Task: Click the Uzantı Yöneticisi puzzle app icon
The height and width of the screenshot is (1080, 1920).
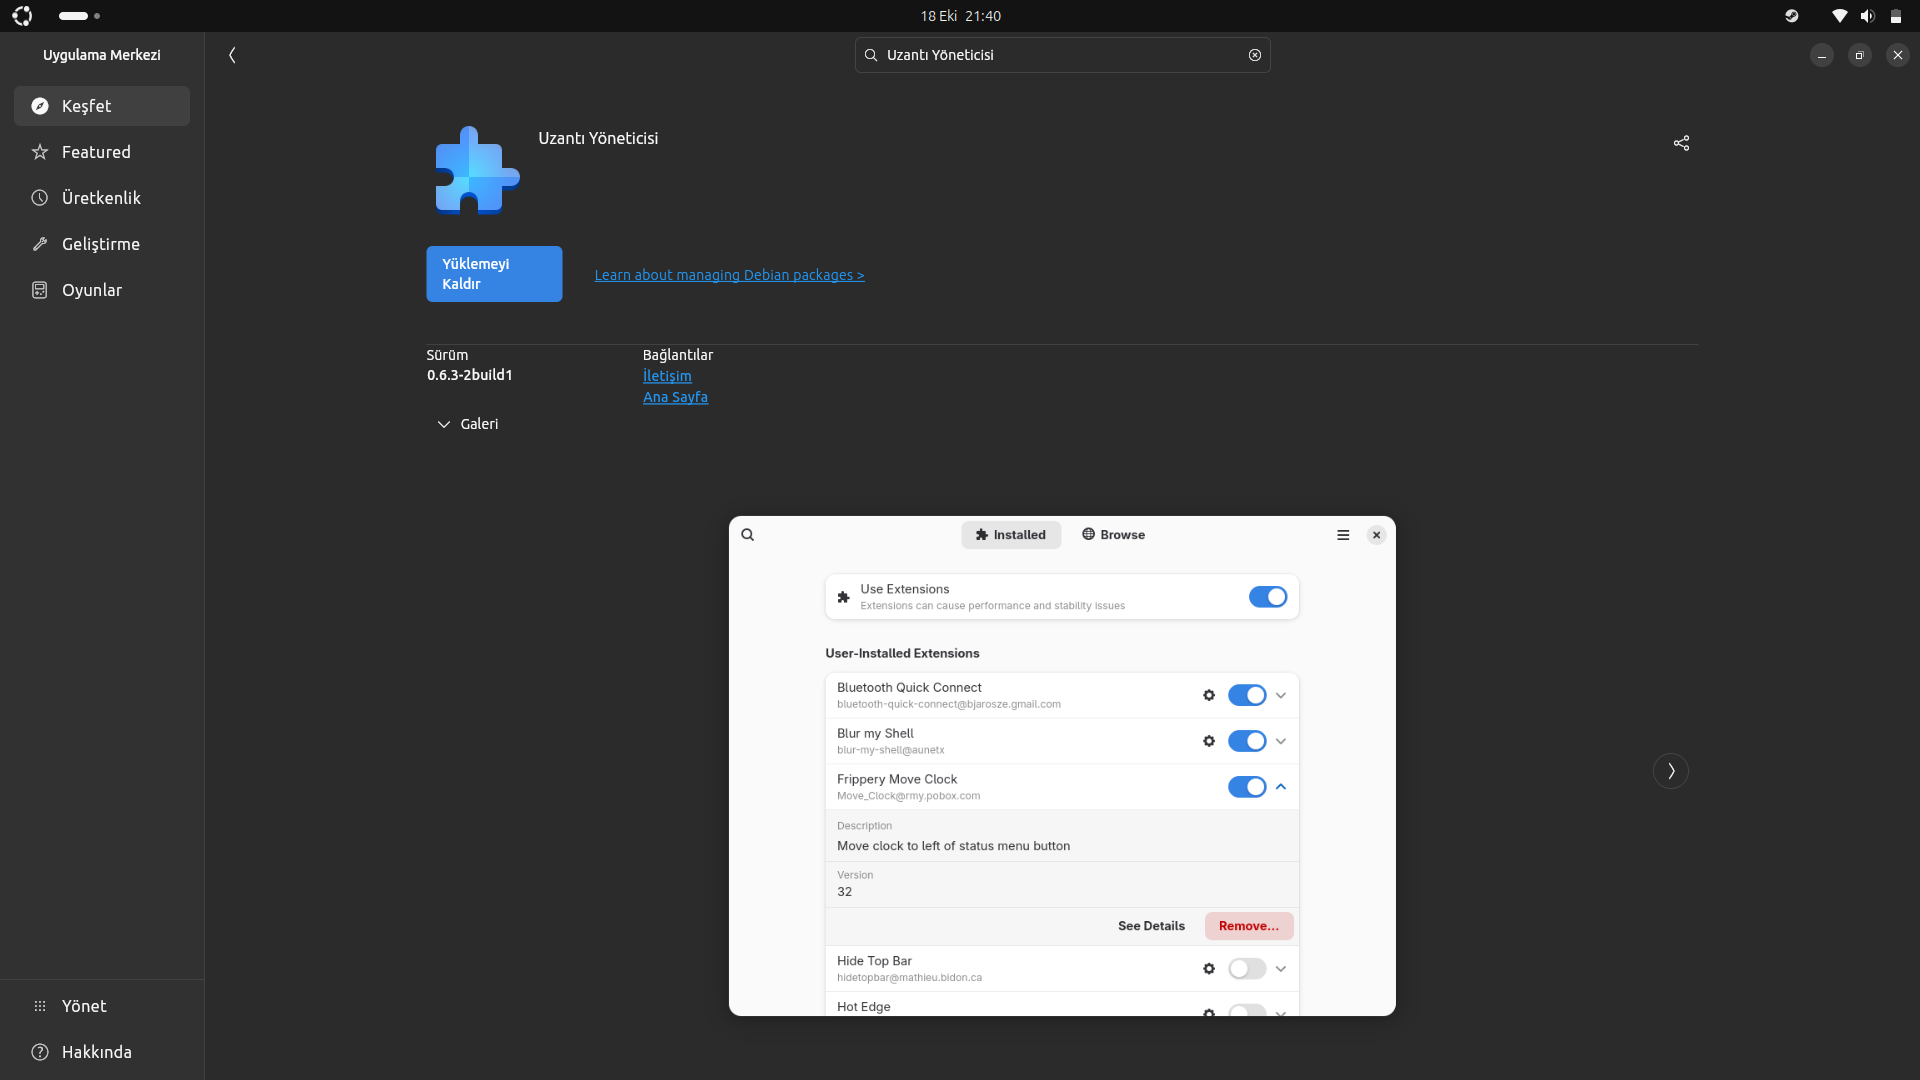Action: [477, 171]
